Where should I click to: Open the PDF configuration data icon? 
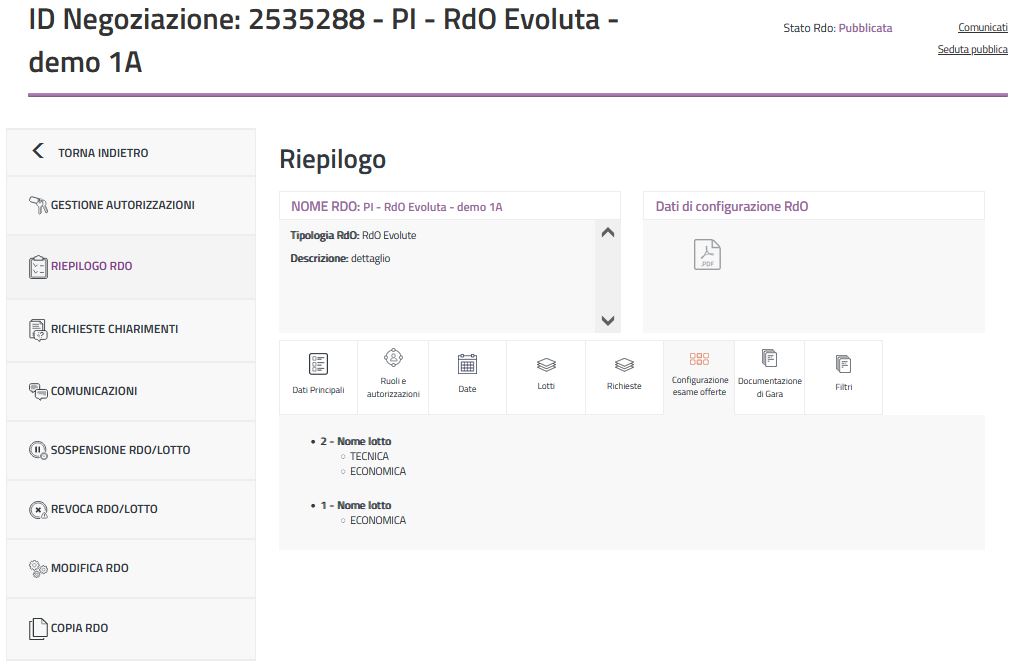pyautogui.click(x=707, y=255)
